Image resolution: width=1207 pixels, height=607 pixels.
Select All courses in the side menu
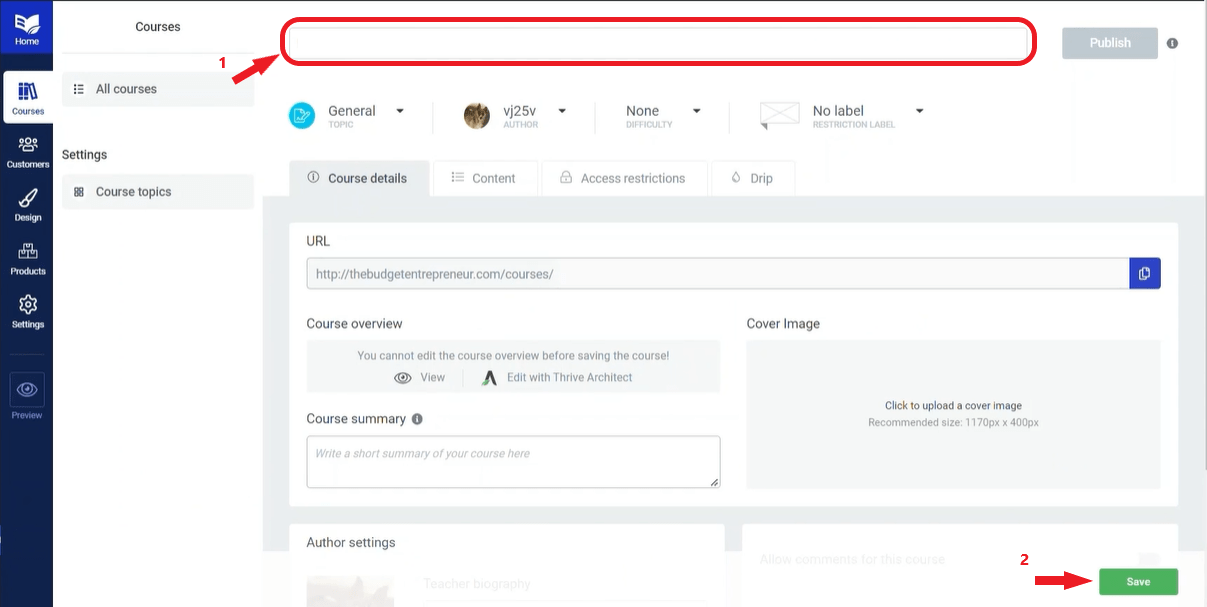click(x=158, y=89)
